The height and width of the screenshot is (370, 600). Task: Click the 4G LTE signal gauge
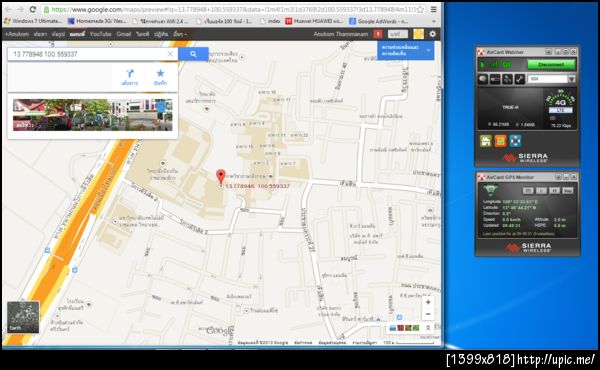point(560,101)
